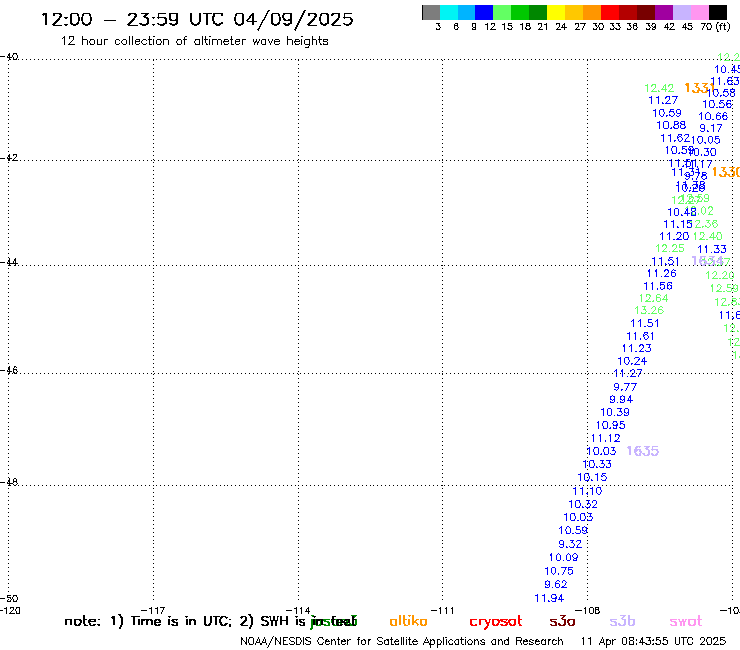This screenshot has width=740, height=650.
Task: Click the green wave height value 12.64
Action: 654,298
